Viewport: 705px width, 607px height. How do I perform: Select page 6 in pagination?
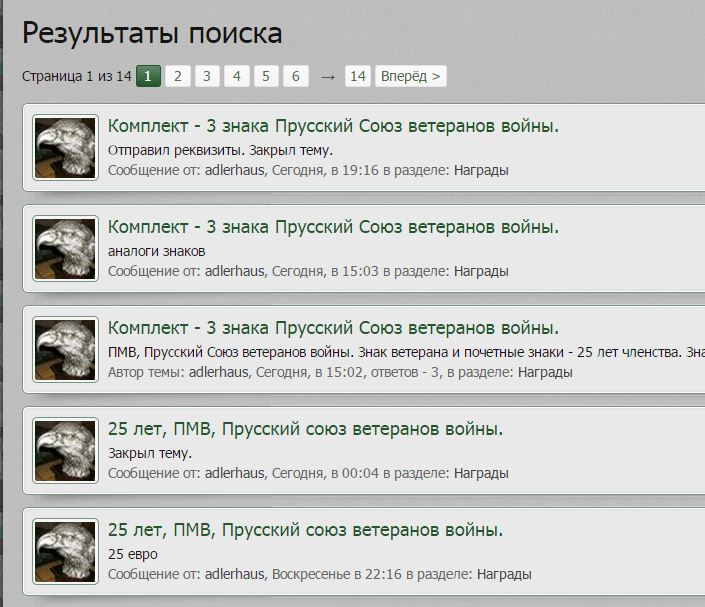point(296,76)
